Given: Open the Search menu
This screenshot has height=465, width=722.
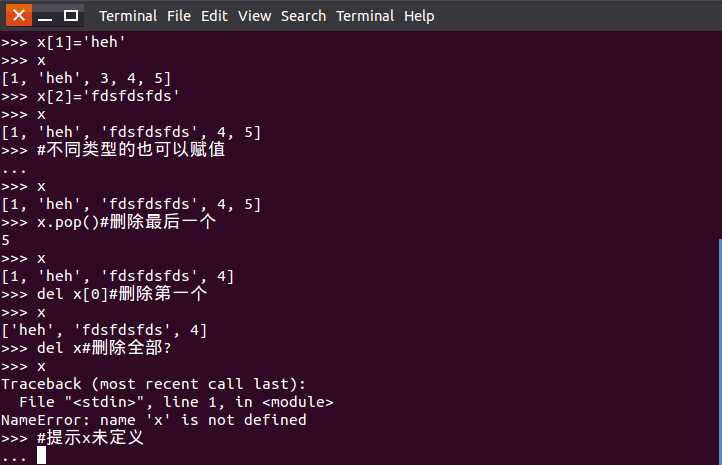Looking at the screenshot, I should [303, 16].
